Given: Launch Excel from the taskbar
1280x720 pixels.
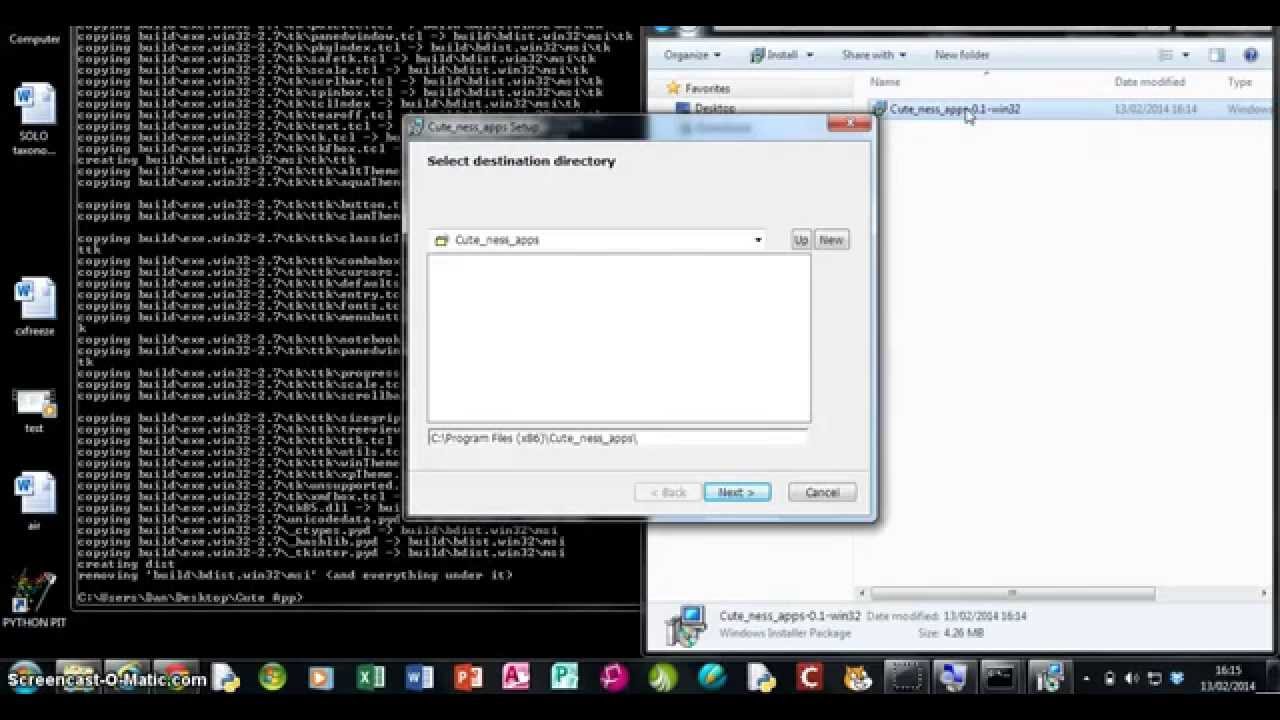Looking at the screenshot, I should point(370,678).
